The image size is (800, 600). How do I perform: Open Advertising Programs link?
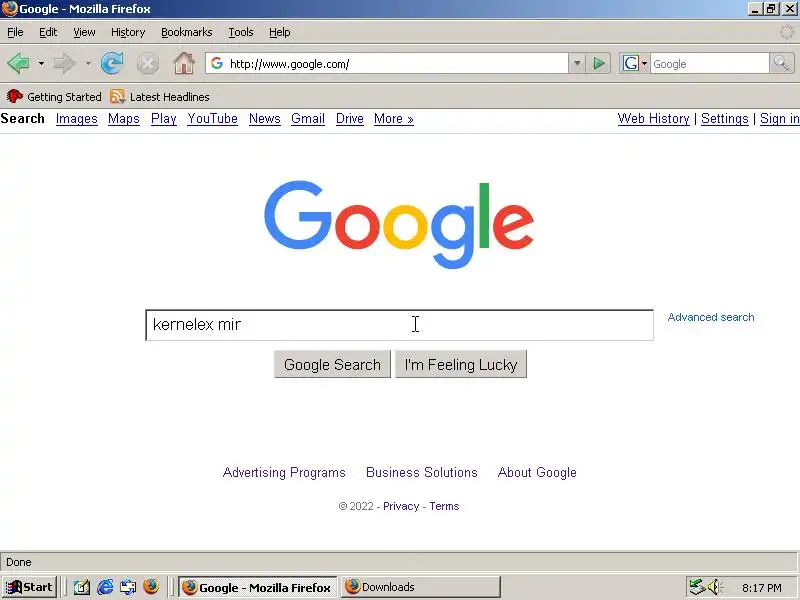pos(284,472)
